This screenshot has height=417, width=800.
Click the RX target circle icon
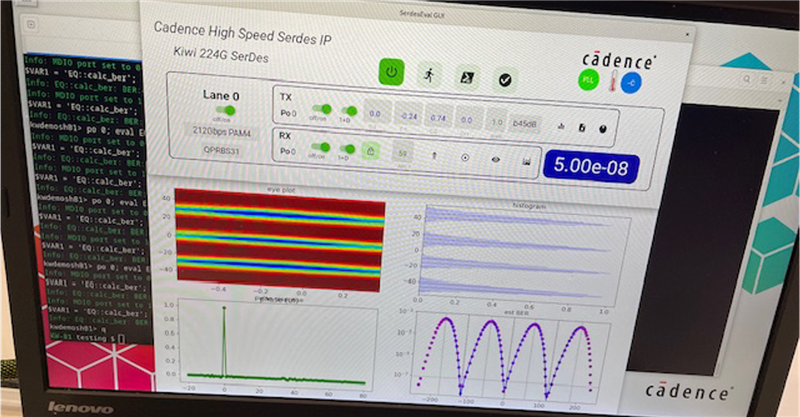(x=464, y=156)
